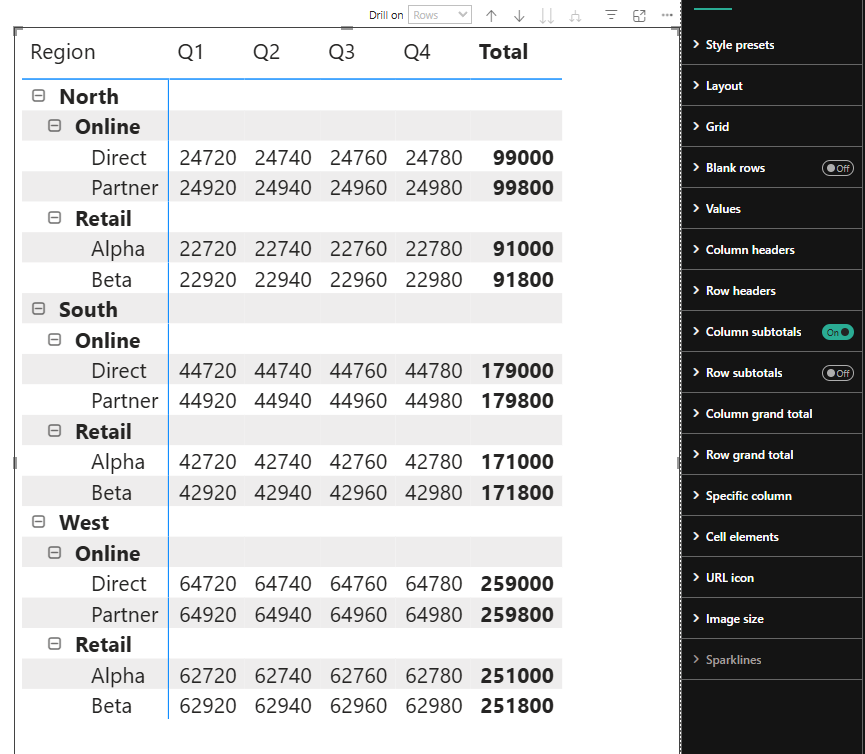This screenshot has width=865, height=754.
Task: Collapse Retail under South
Action: tap(54, 431)
